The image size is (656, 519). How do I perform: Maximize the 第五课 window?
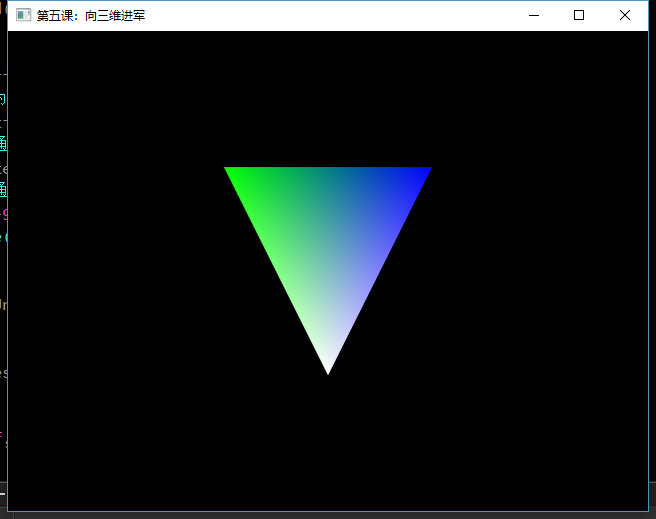[579, 15]
